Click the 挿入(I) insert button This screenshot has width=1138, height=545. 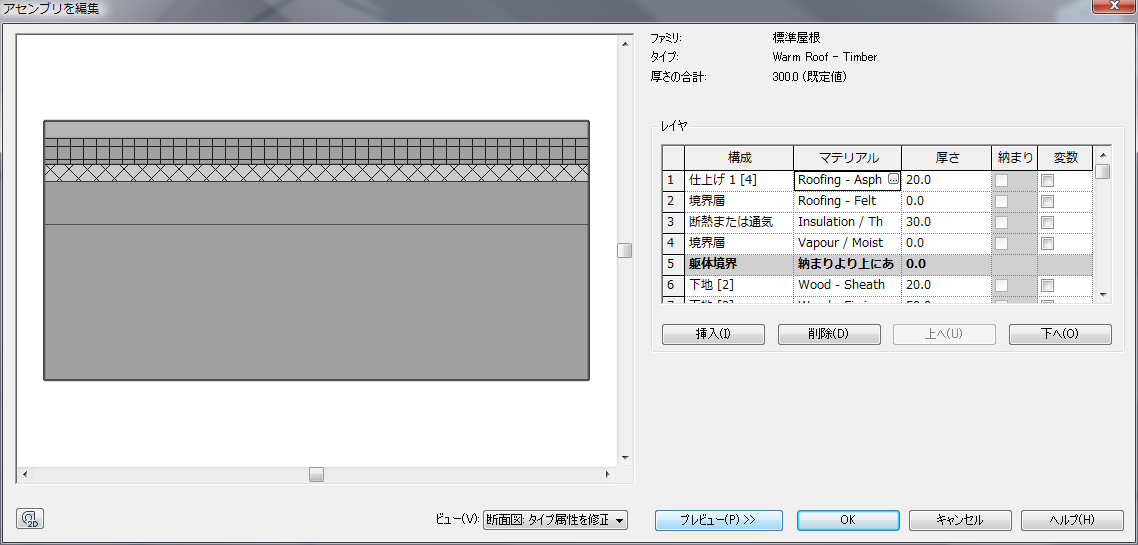pos(713,334)
